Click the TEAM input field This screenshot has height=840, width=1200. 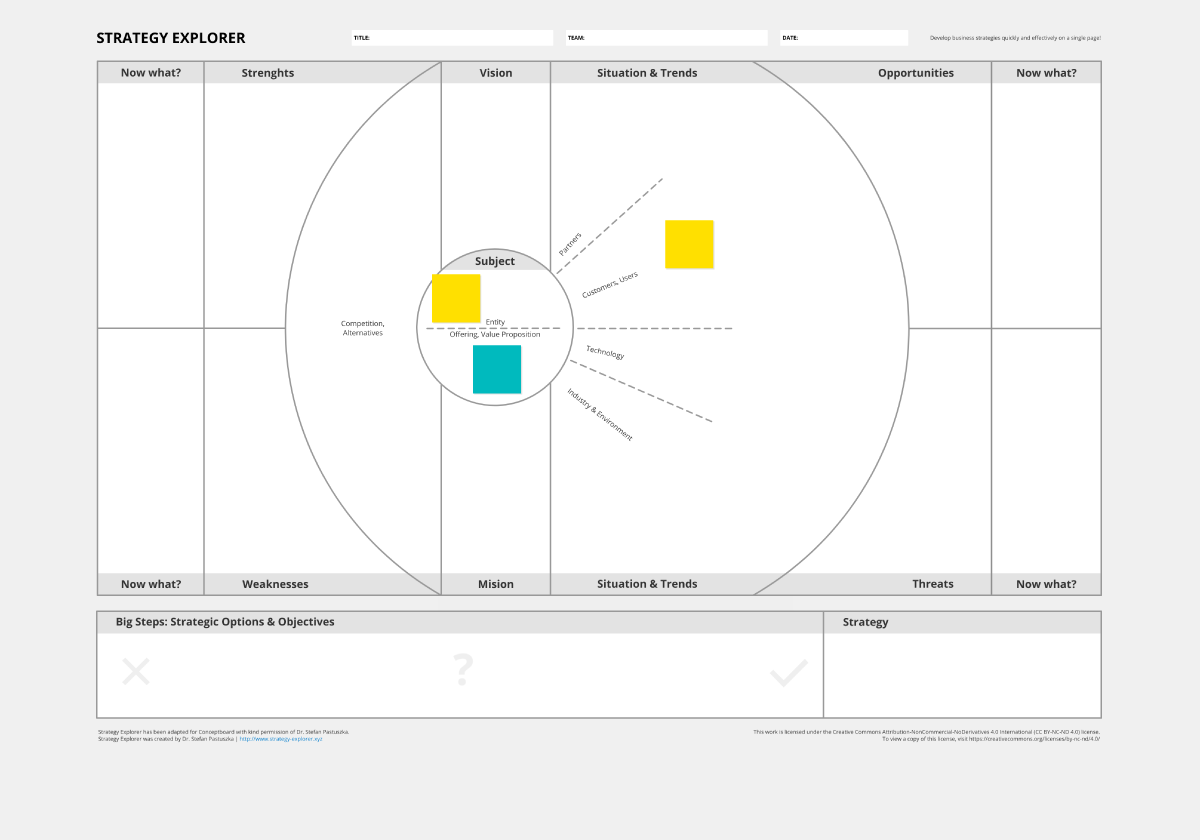tap(667, 38)
